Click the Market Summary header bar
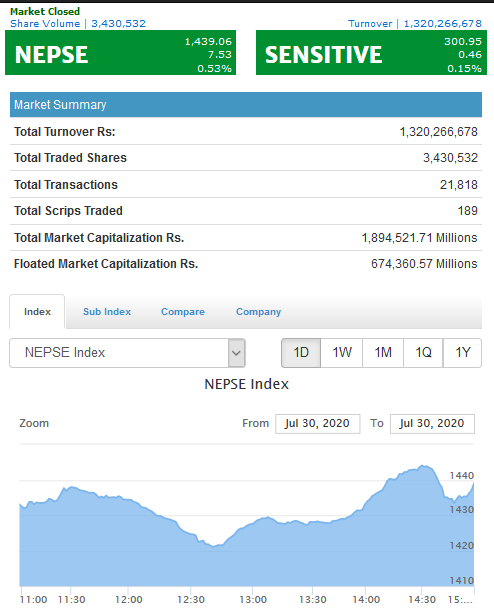The width and height of the screenshot is (494, 610). pos(246,105)
